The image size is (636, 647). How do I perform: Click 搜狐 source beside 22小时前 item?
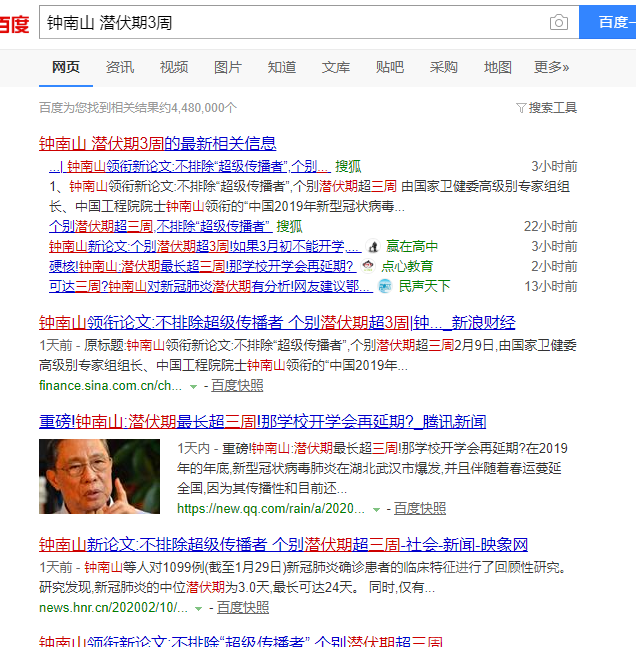pos(289,227)
